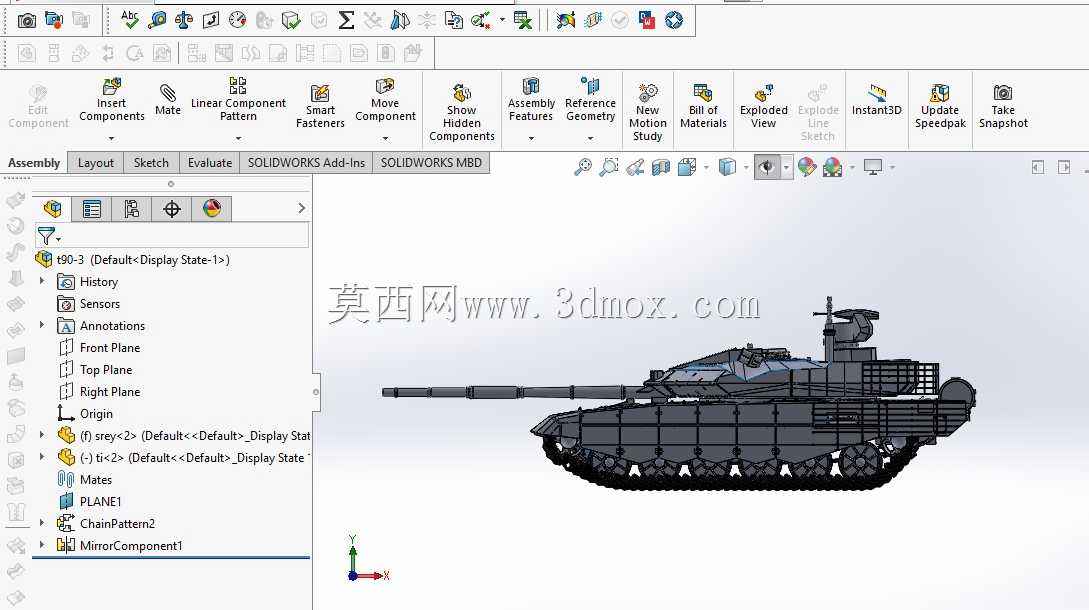Open Linear Component Pattern dropdown arrow

coord(238,138)
